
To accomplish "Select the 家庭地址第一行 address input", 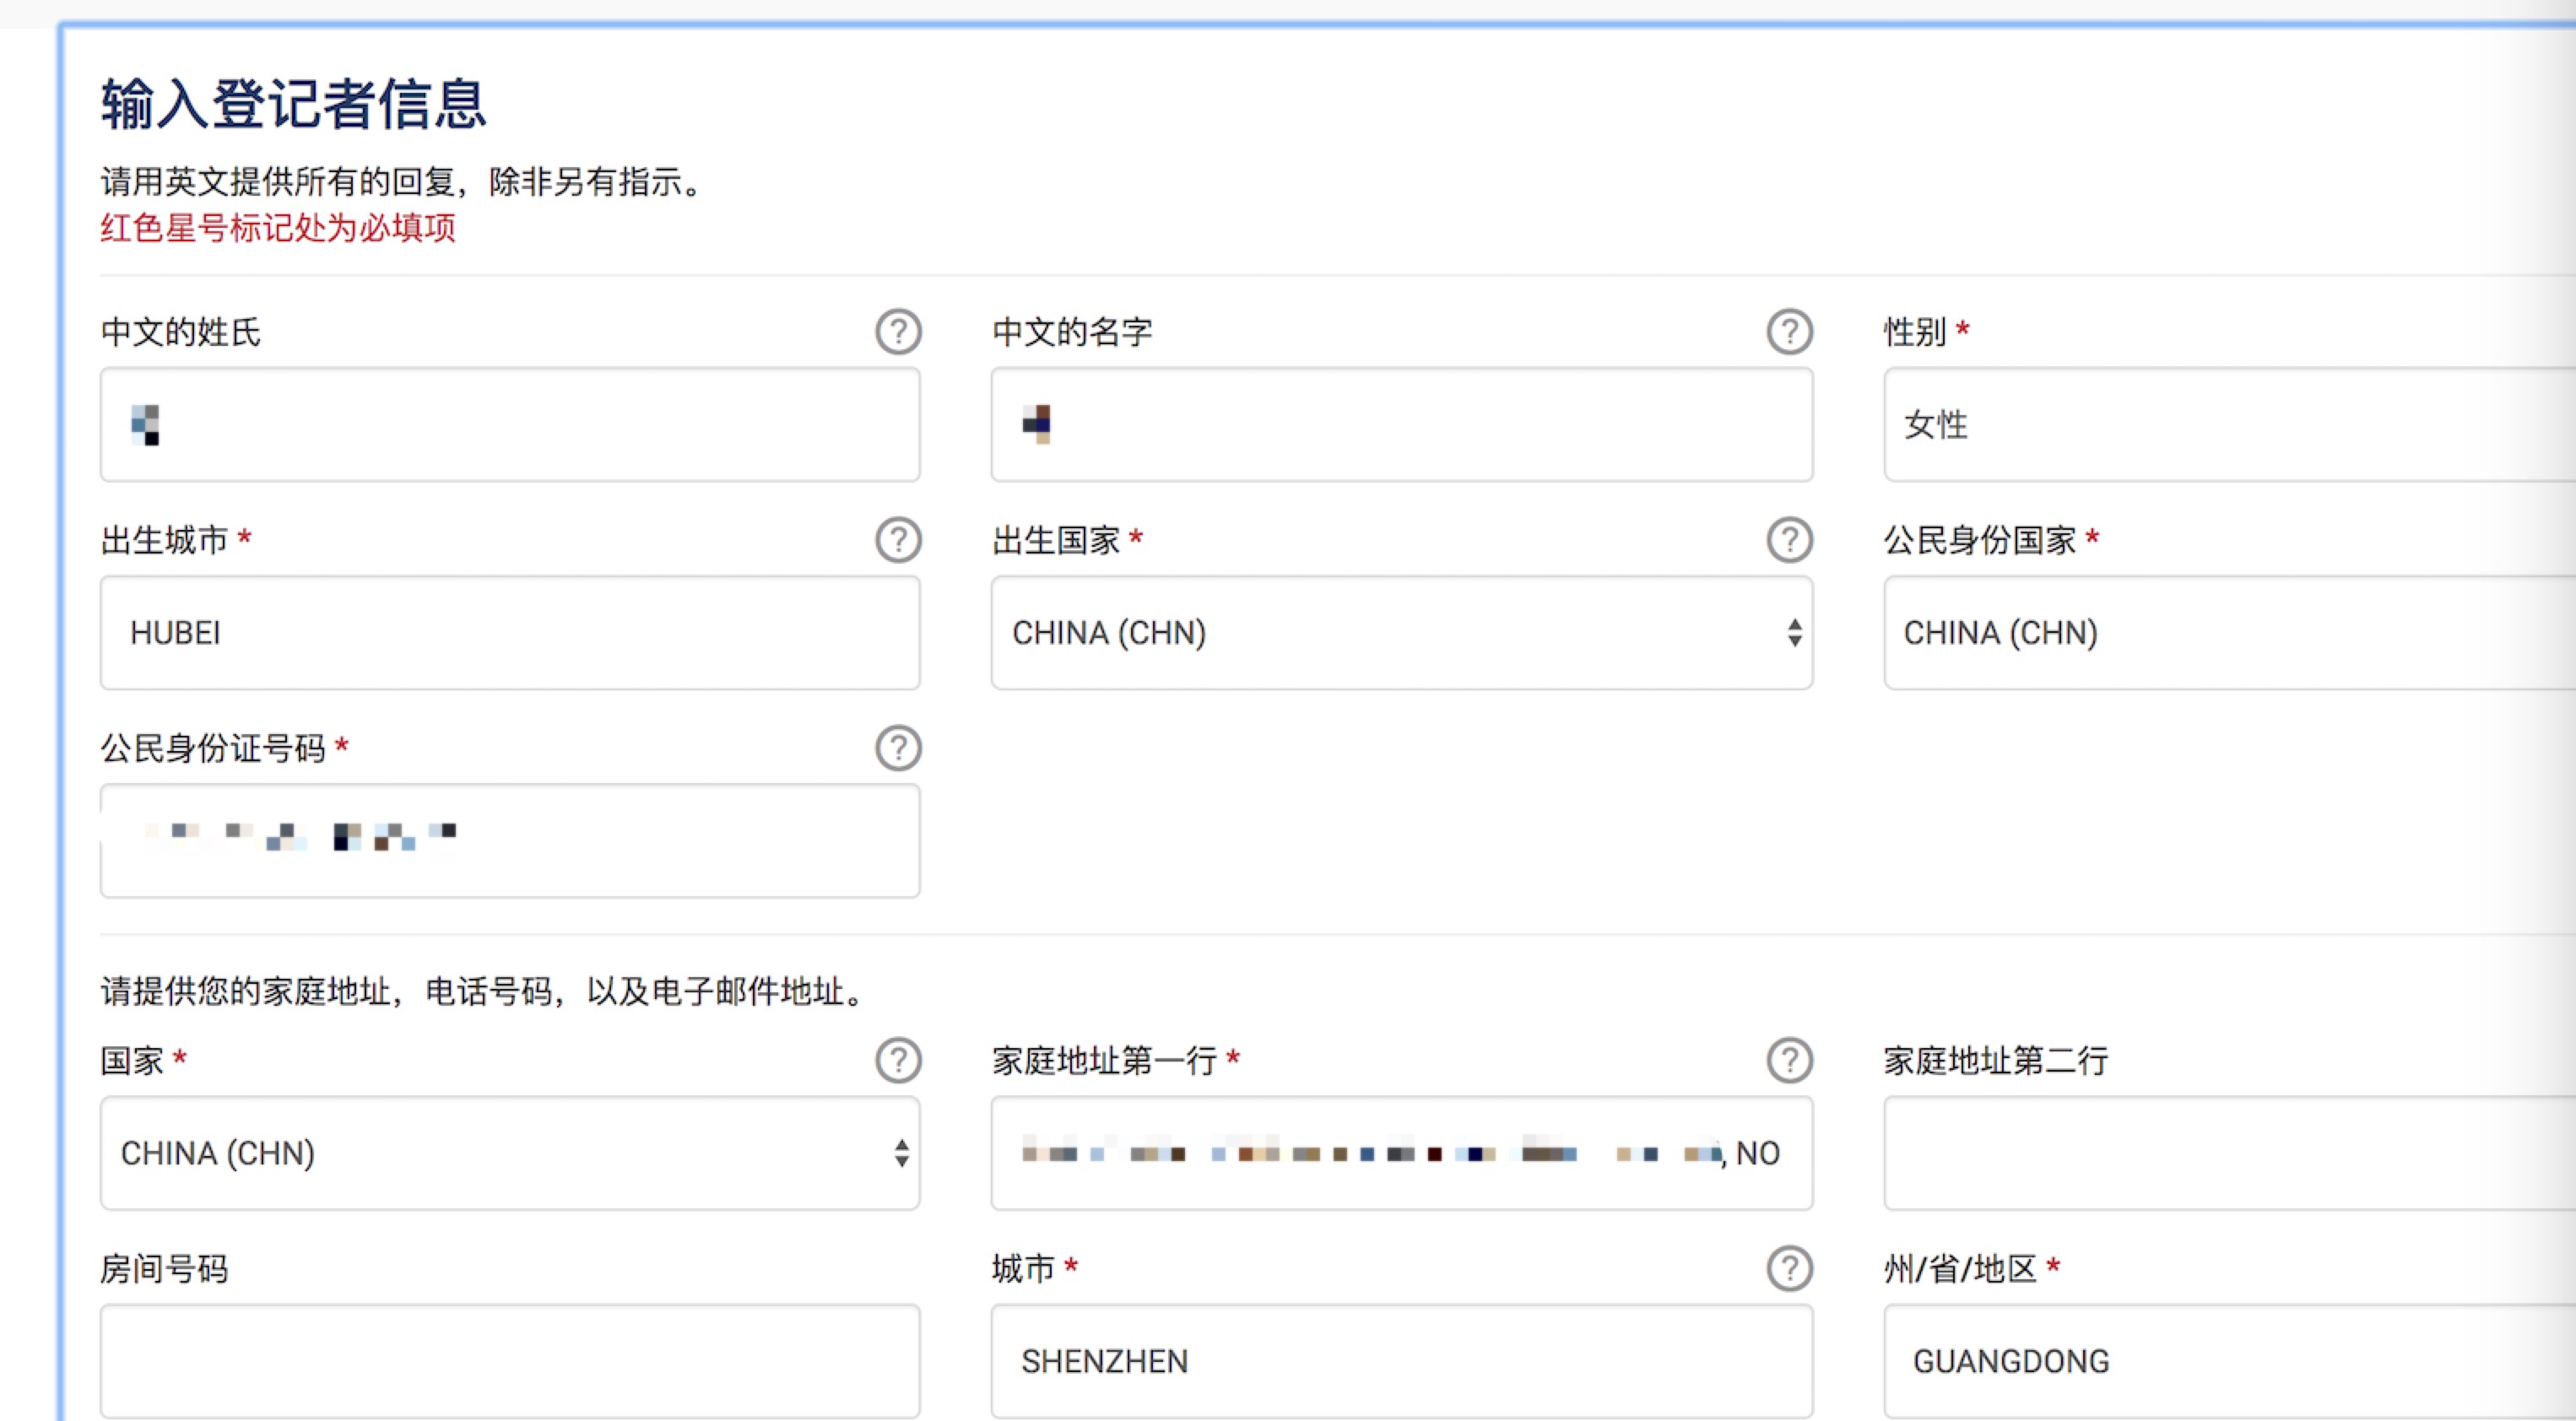I will [x=1401, y=1154].
